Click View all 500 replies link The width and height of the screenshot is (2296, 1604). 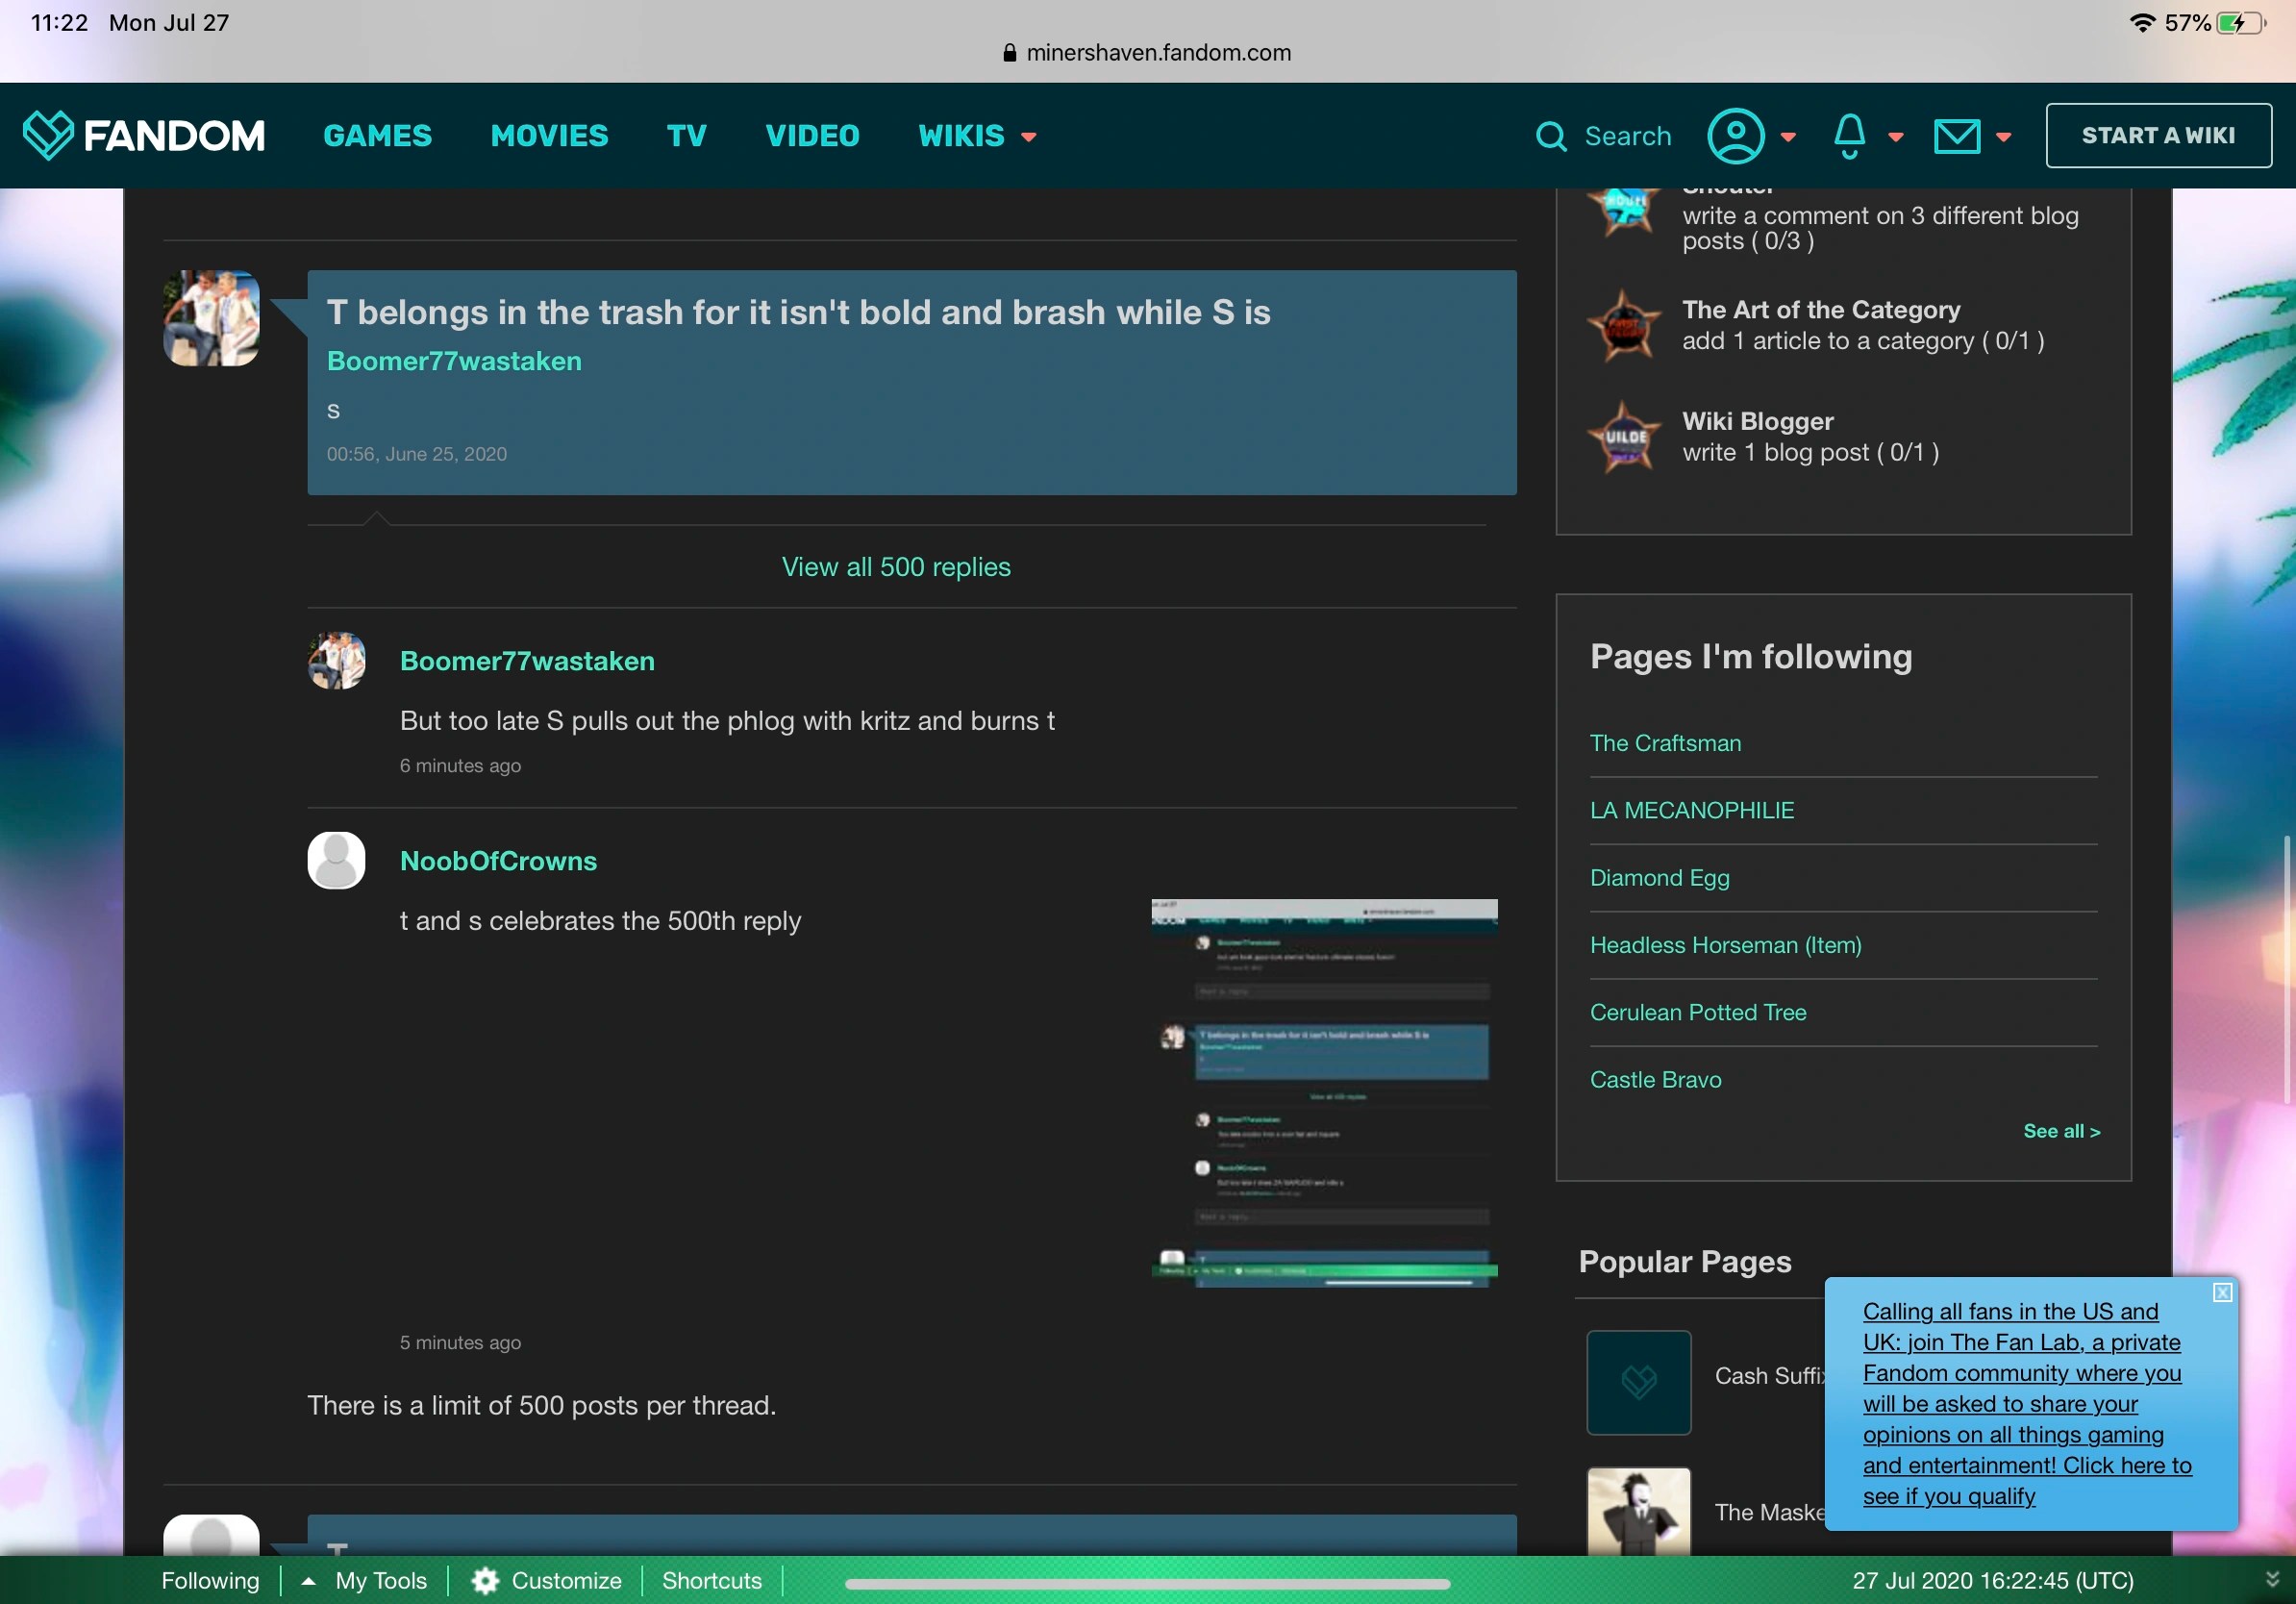(x=895, y=567)
